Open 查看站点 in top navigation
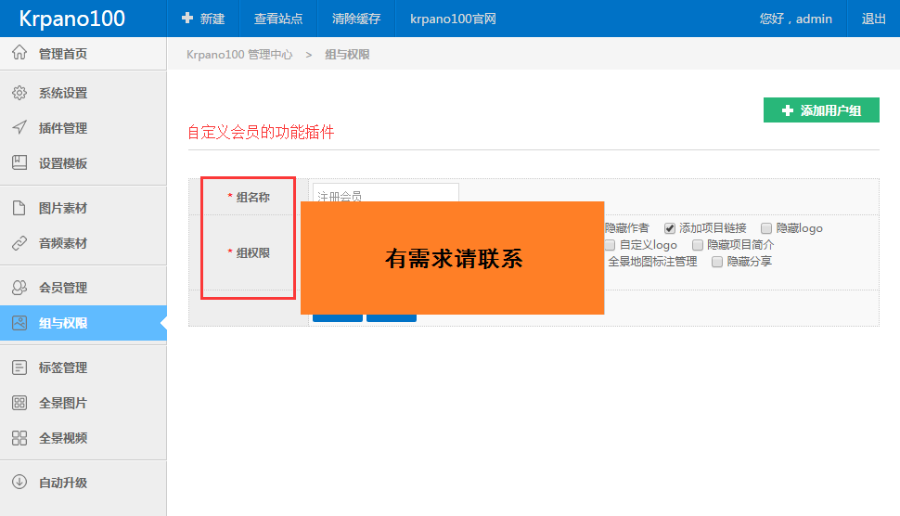This screenshot has width=900, height=516. click(278, 18)
